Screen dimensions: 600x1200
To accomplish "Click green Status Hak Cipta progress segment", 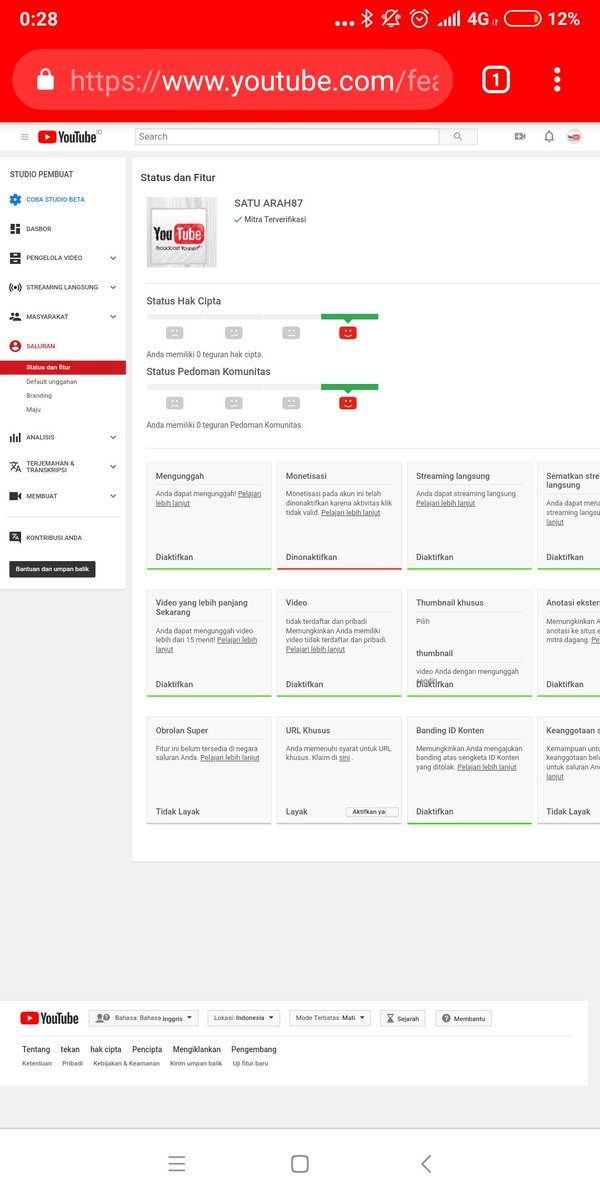I will coord(349,317).
